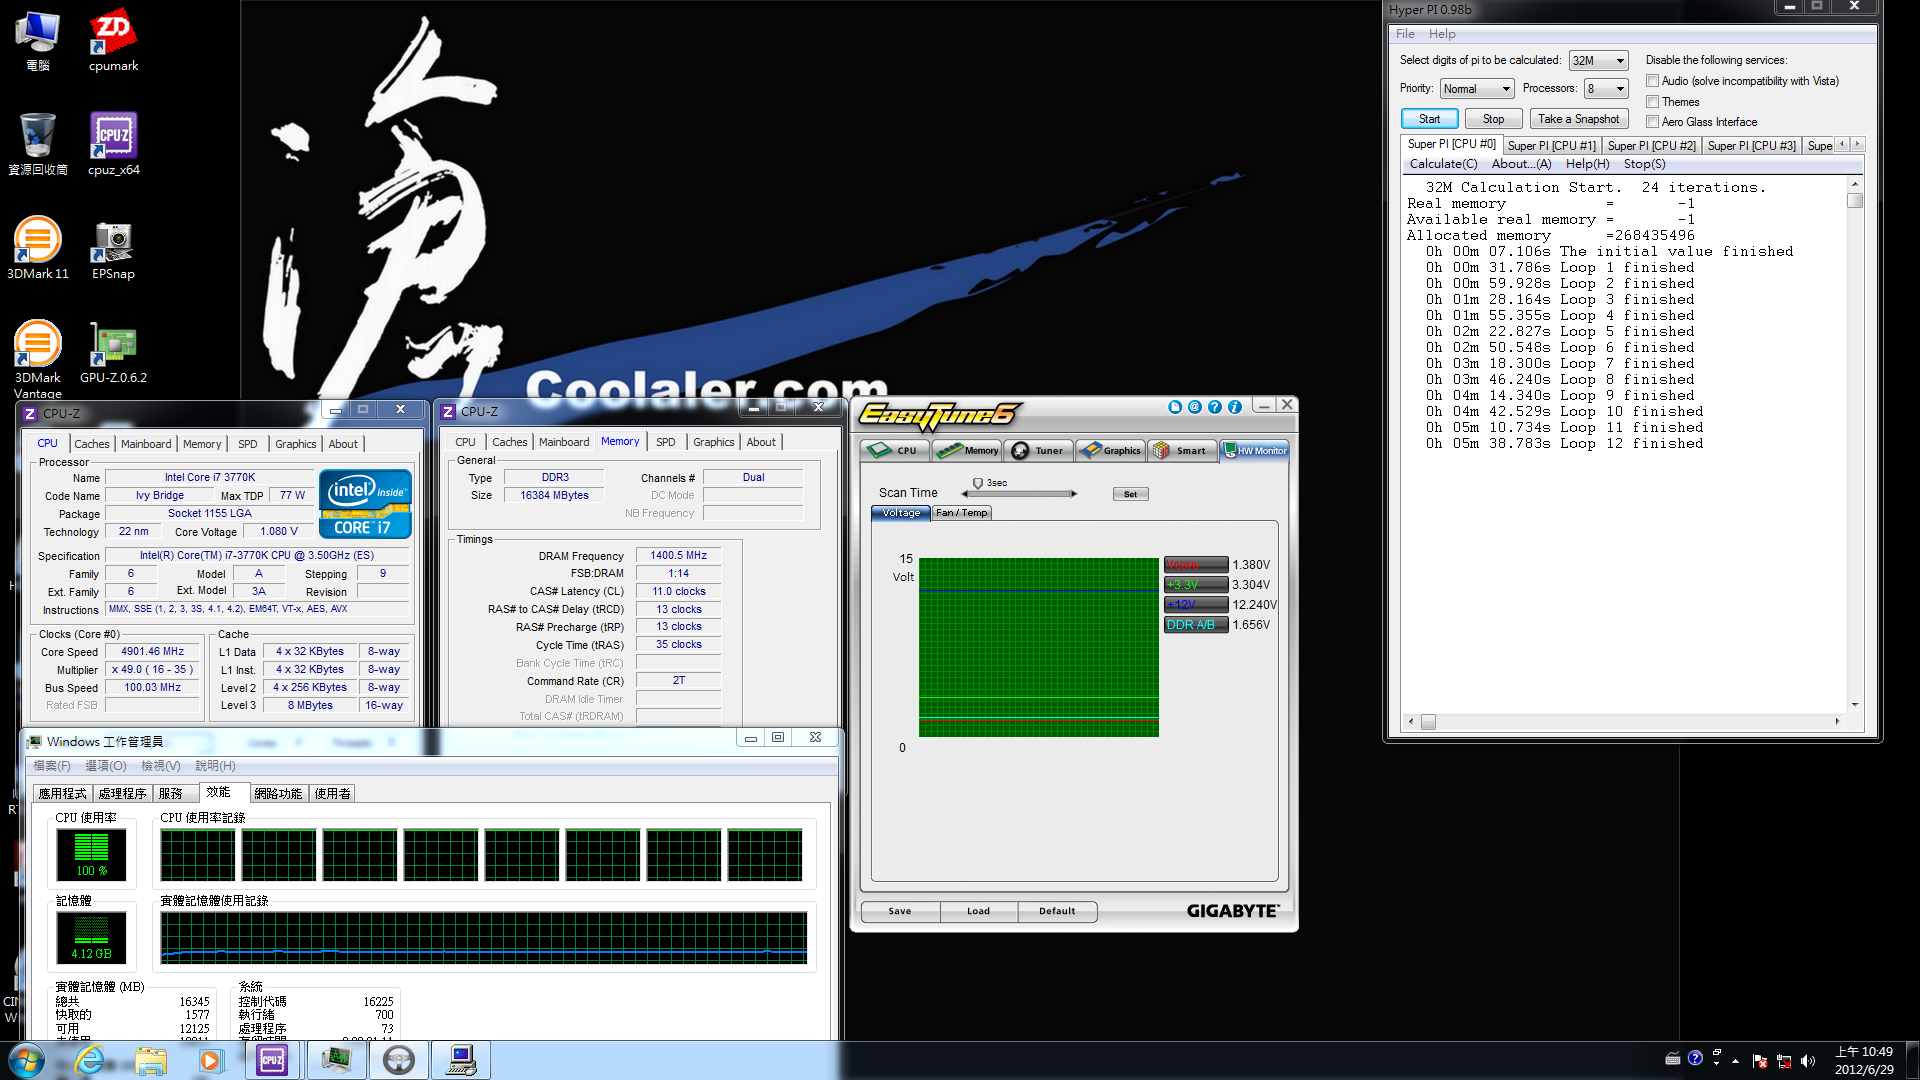Open Mainboard tab in left CPU-Z window
This screenshot has width=1920, height=1080.
146,444
